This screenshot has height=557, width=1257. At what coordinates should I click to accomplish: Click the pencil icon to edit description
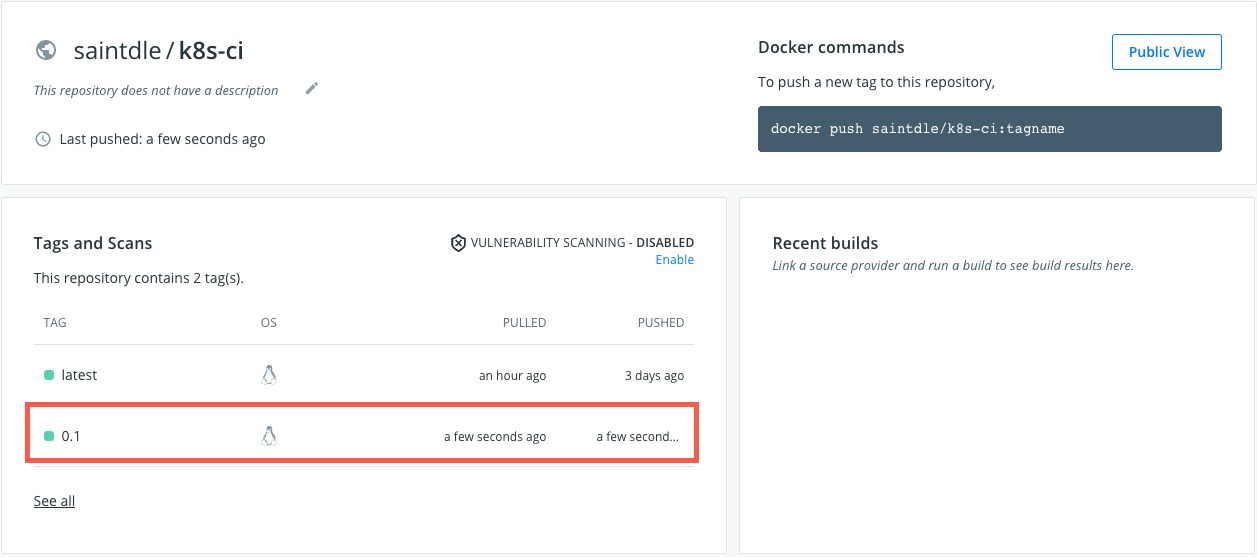tap(312, 89)
